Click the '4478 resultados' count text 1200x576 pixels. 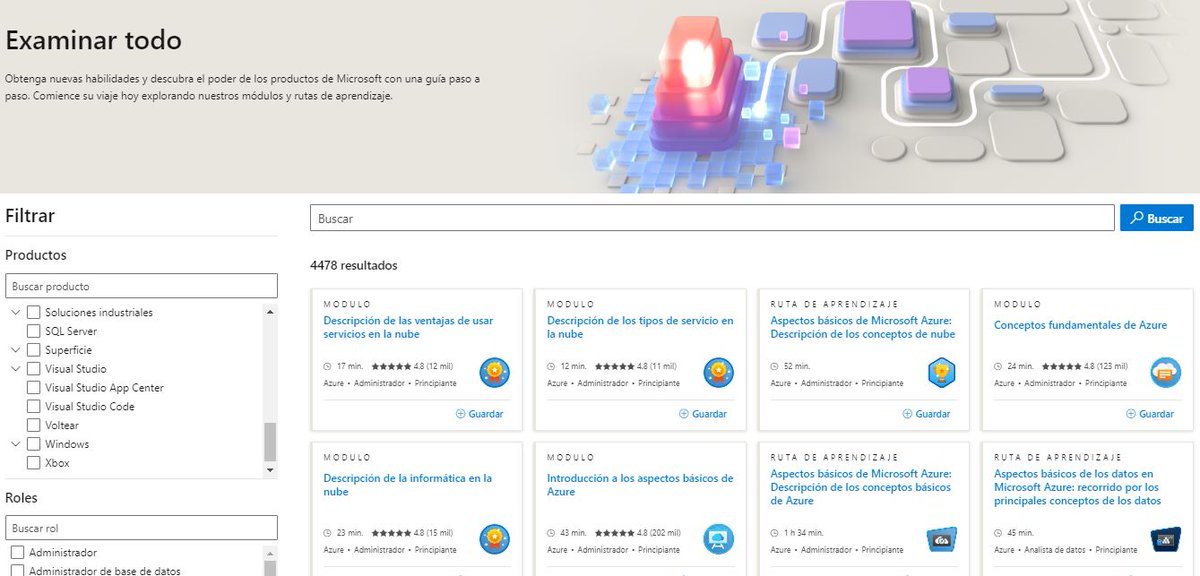pyautogui.click(x=354, y=266)
